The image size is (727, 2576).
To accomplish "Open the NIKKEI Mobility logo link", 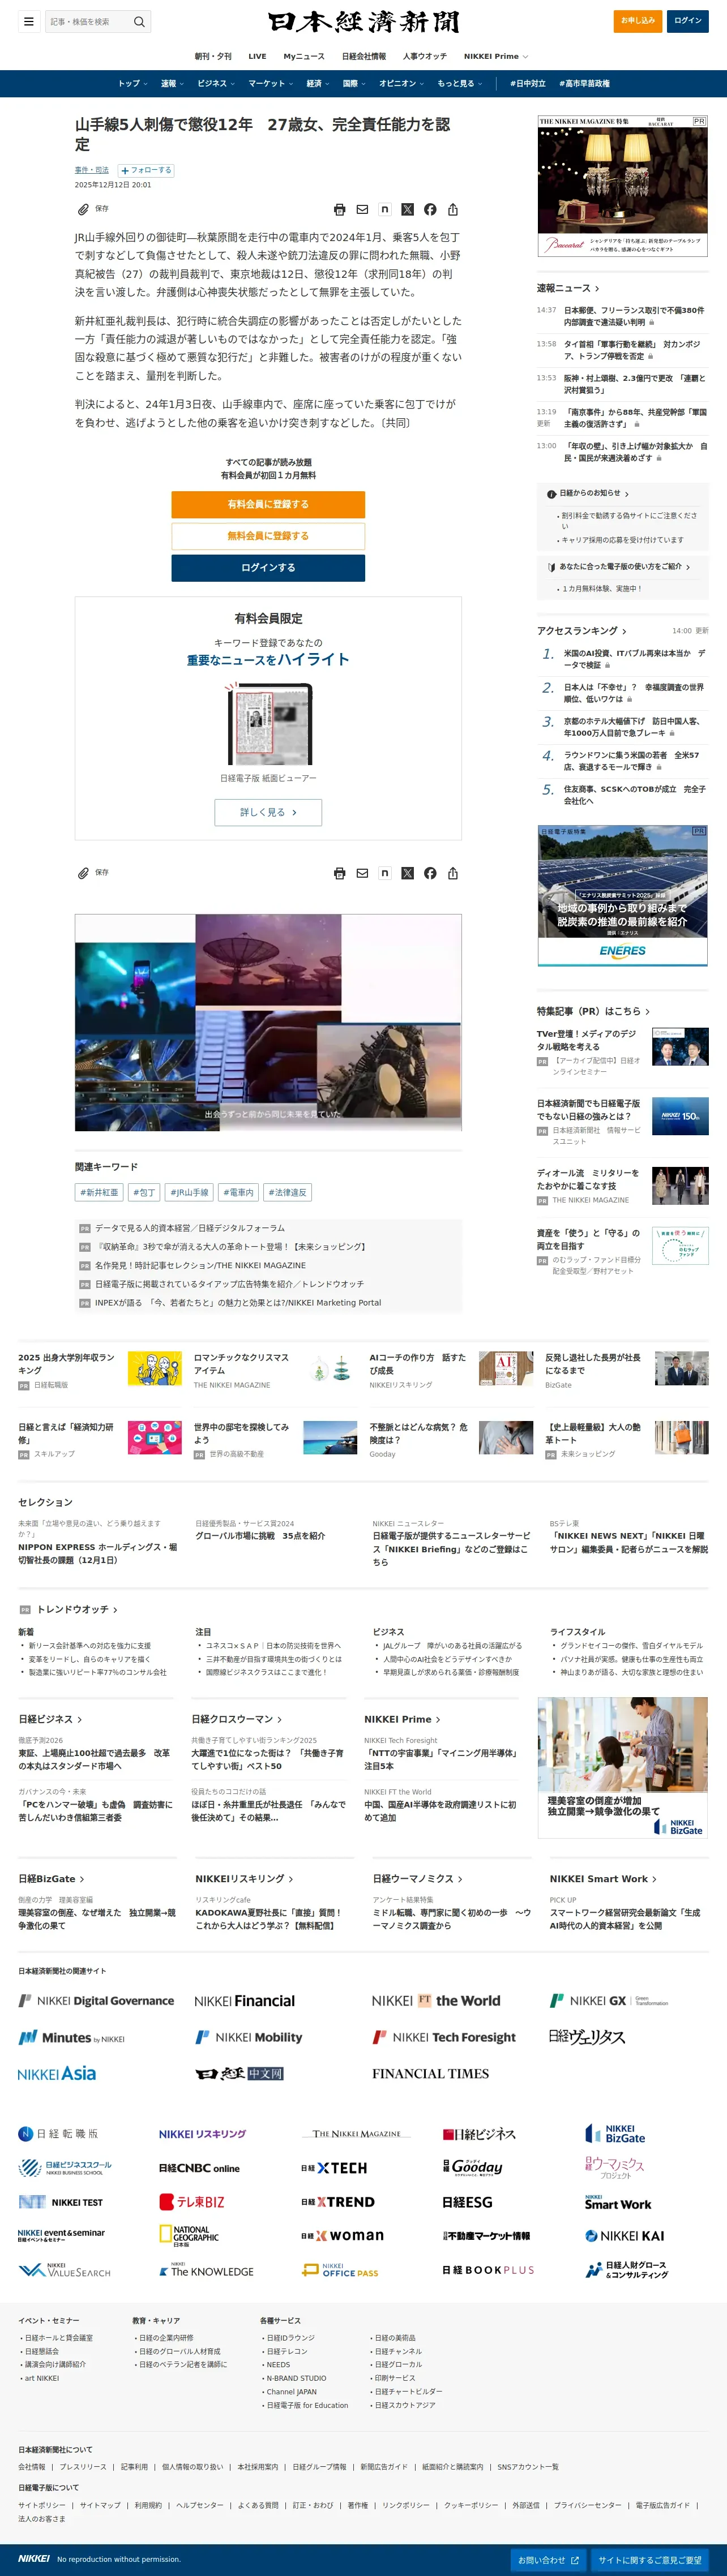I will point(249,2037).
